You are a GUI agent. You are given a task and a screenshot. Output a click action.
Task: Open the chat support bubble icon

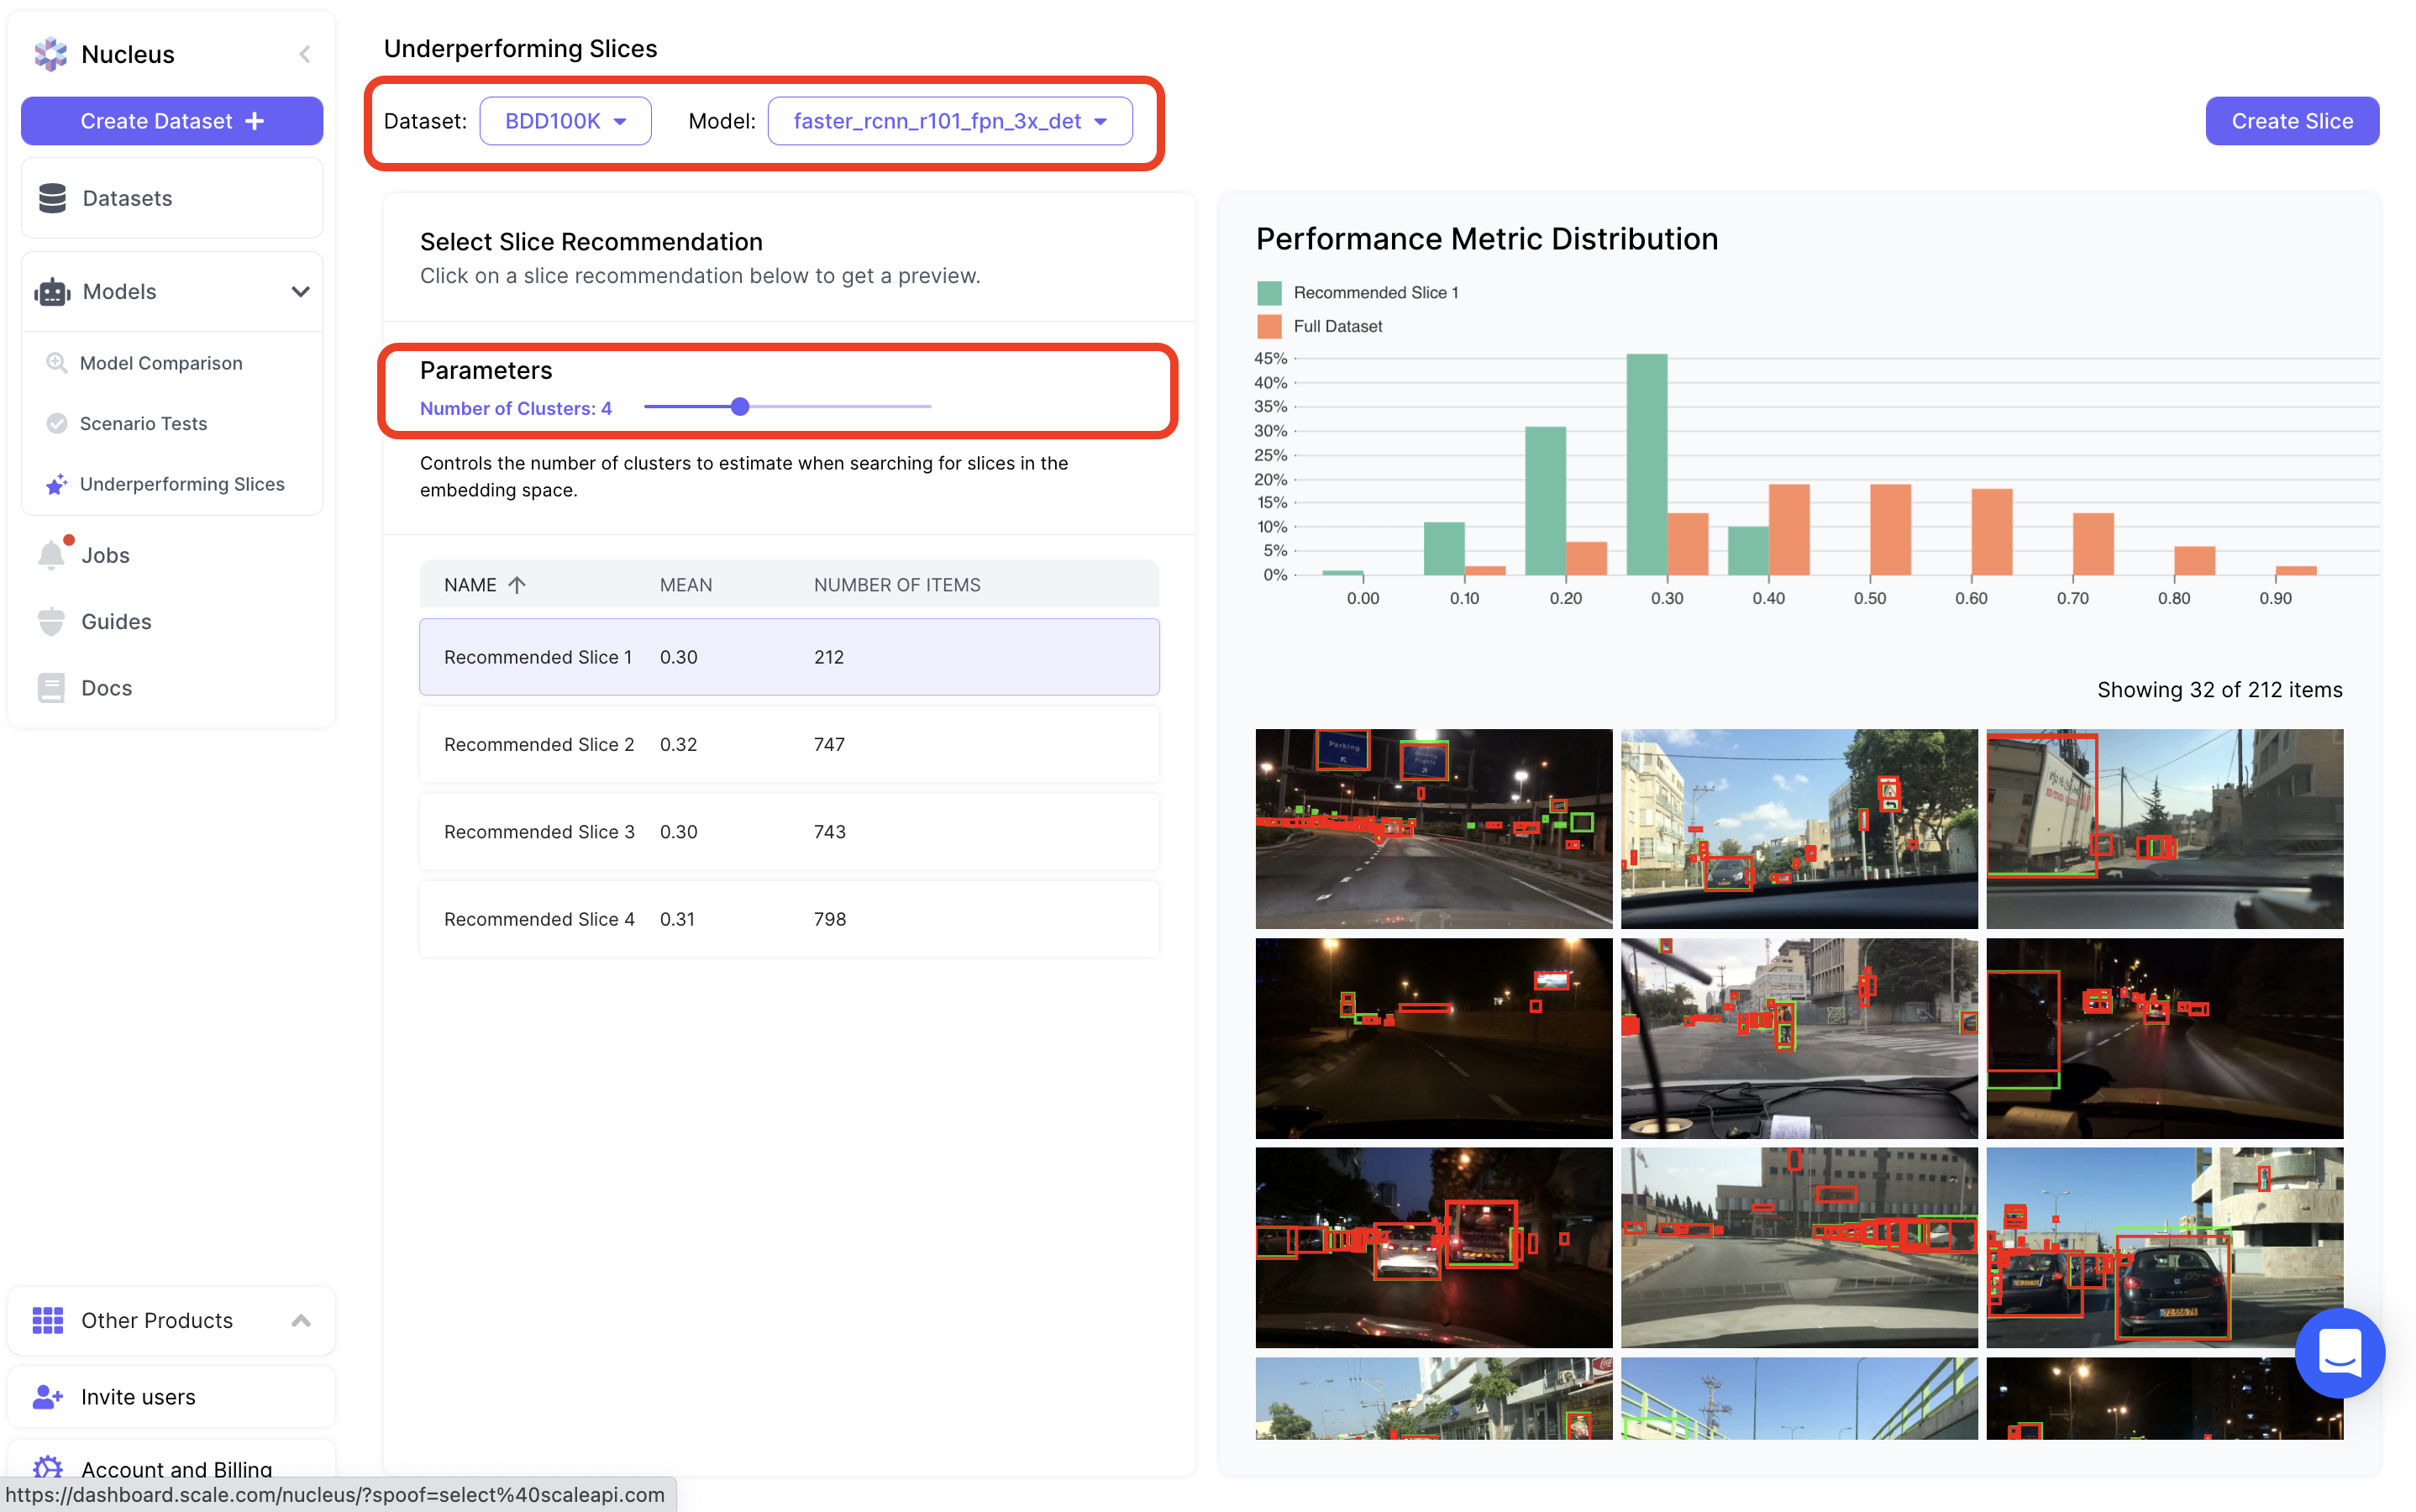2339,1352
